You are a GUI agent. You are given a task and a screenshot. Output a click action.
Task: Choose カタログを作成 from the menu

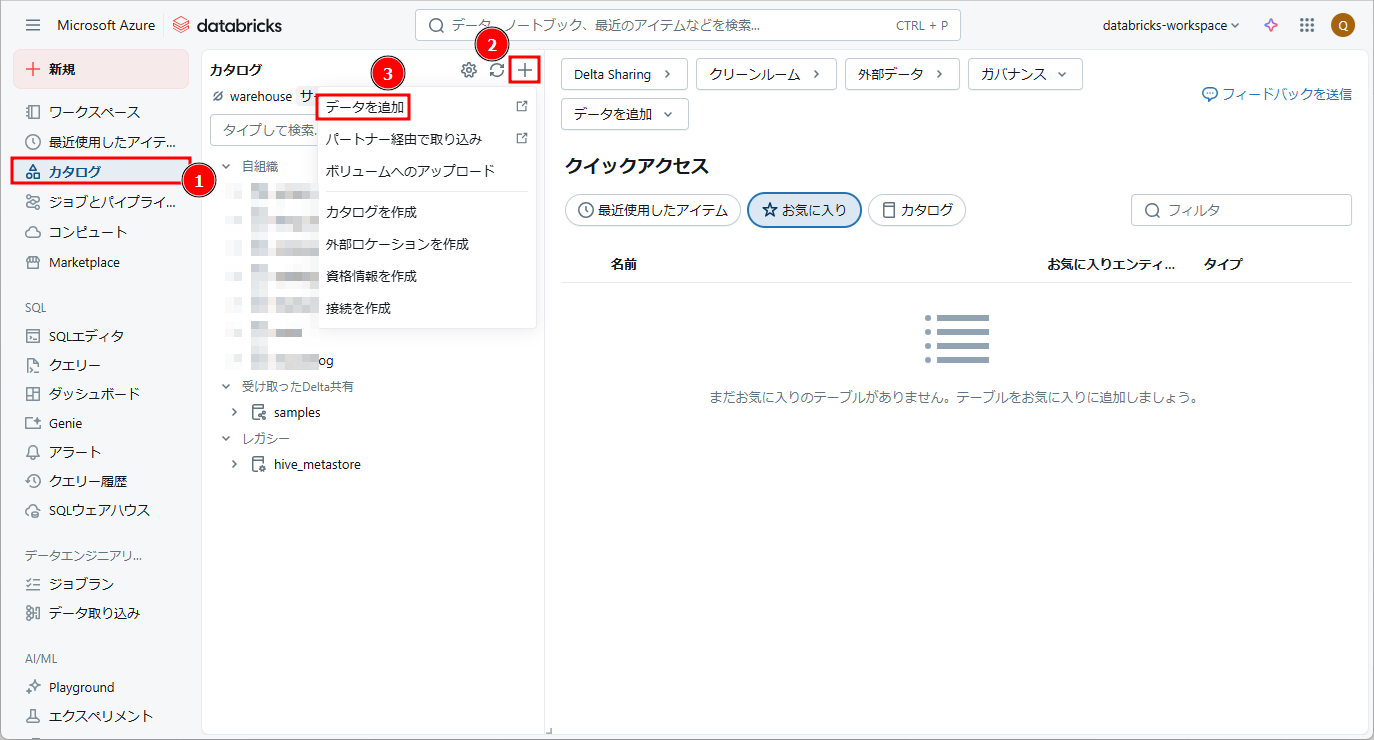(371, 212)
